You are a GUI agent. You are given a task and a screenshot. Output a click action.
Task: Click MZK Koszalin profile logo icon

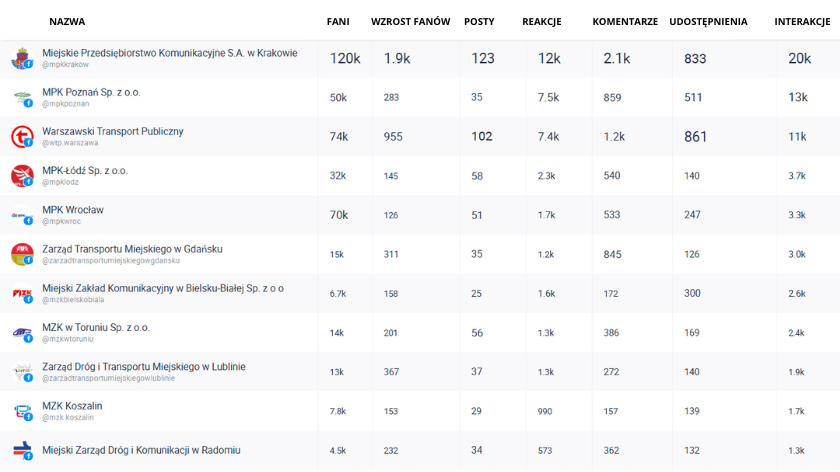tap(22, 410)
